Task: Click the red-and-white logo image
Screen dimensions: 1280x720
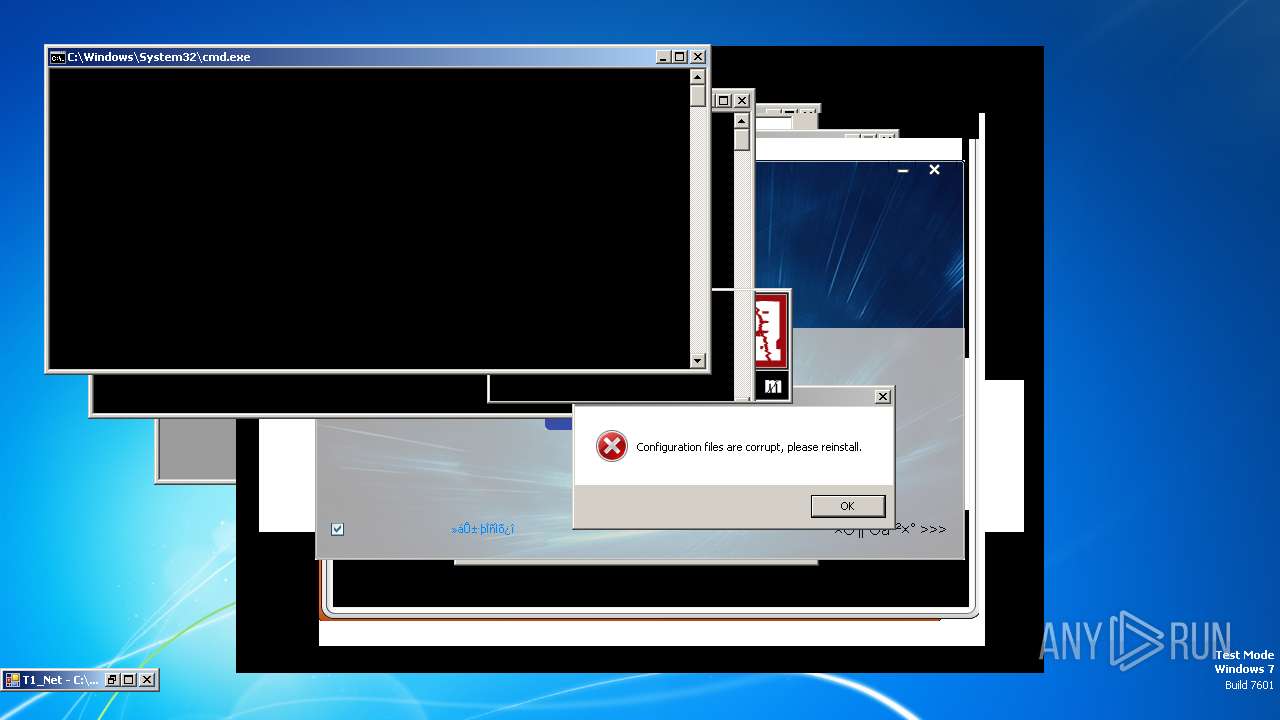Action: pos(771,332)
